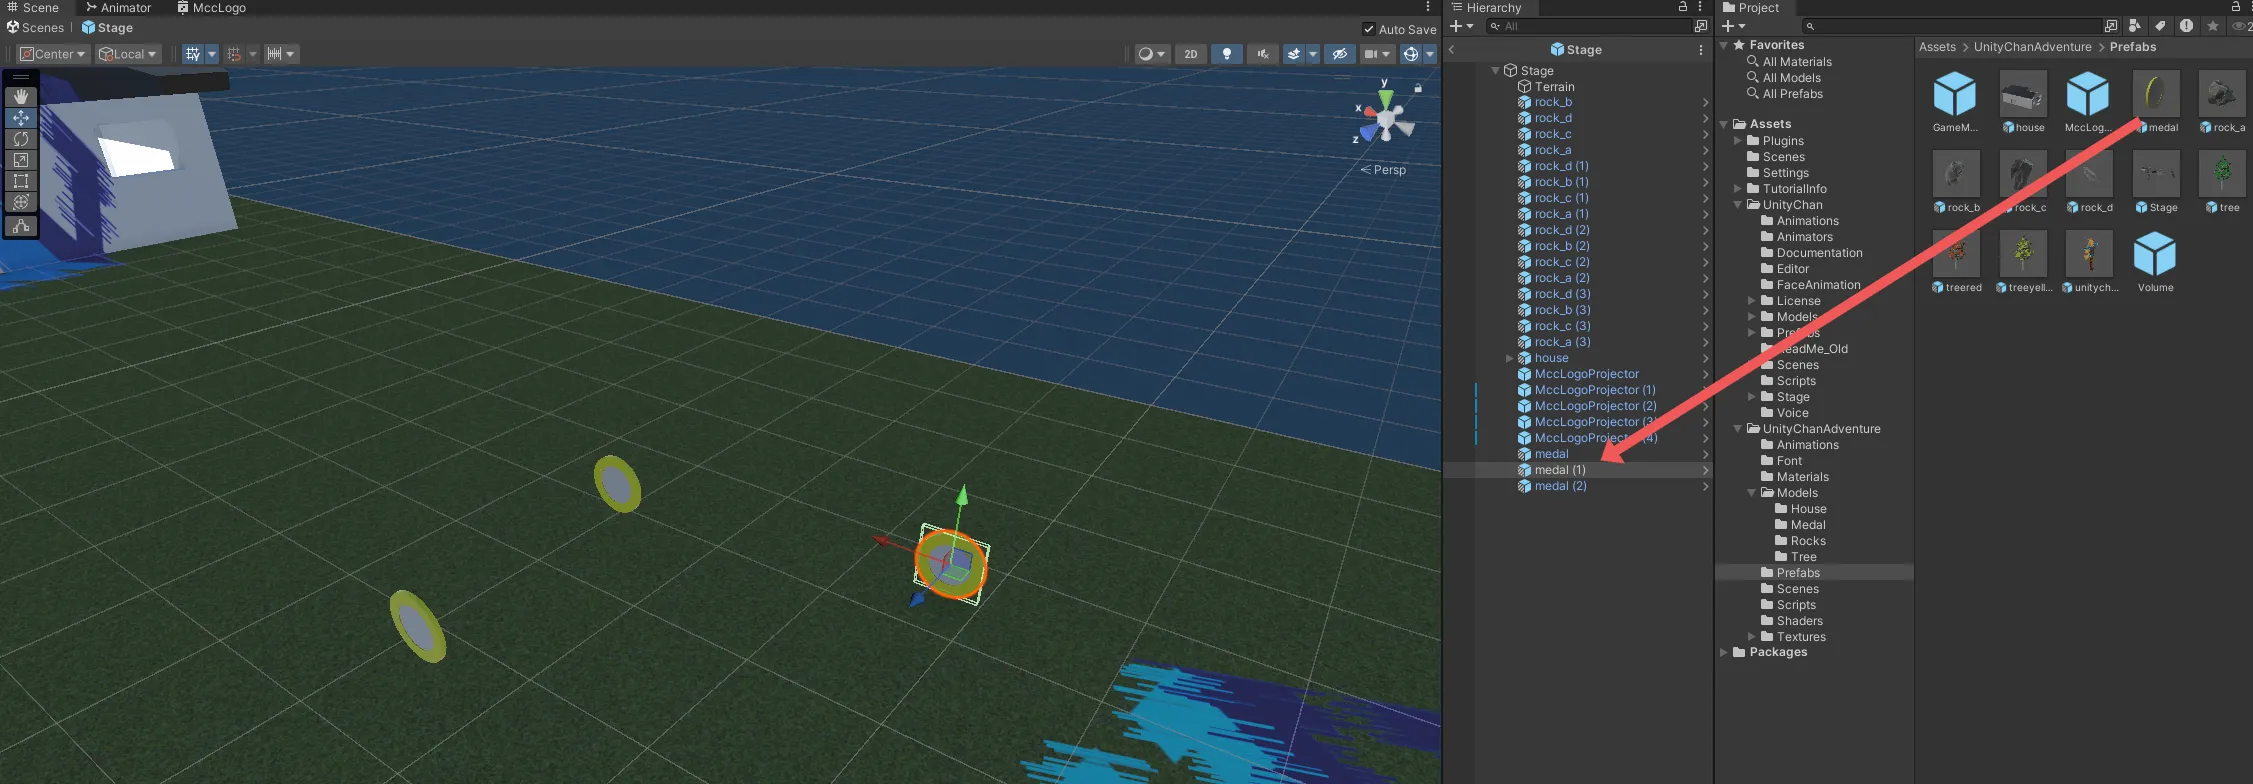The width and height of the screenshot is (2253, 784).
Task: Toggle scene lighting with the lightbulb button
Action: pos(1227,54)
